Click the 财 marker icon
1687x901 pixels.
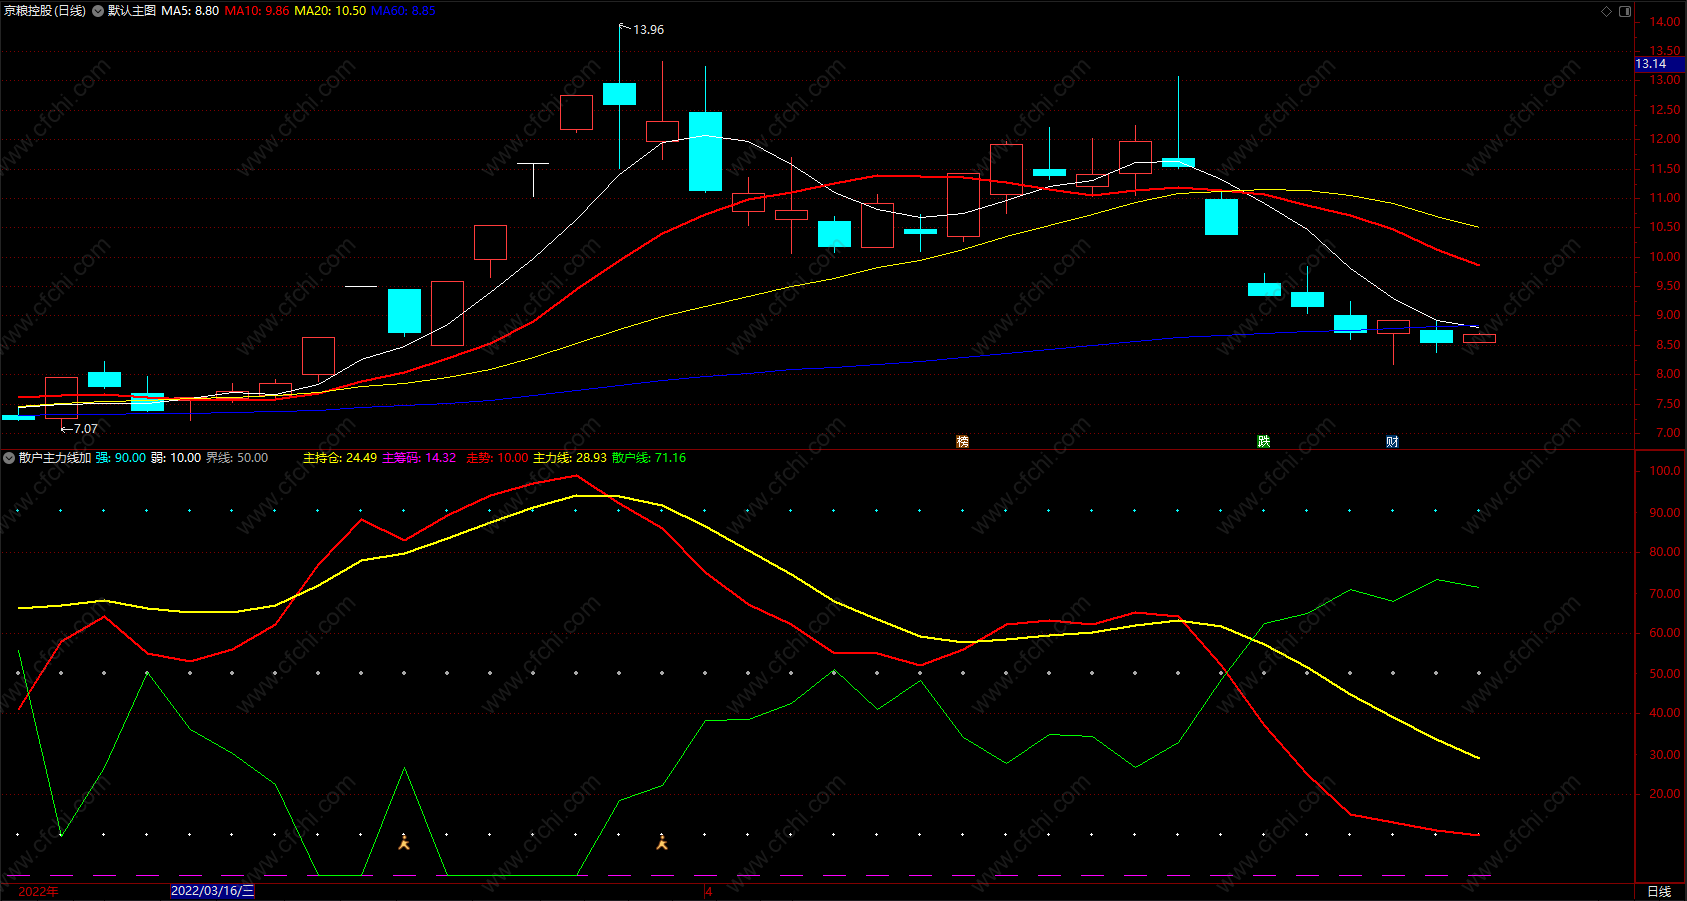pos(1392,441)
